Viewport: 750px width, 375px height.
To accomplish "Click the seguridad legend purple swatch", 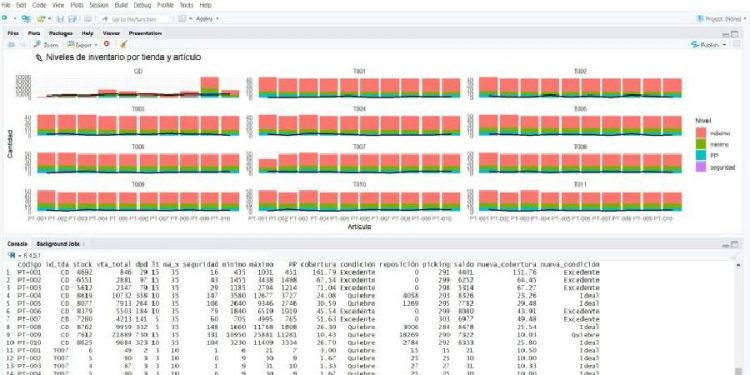I will tap(701, 167).
